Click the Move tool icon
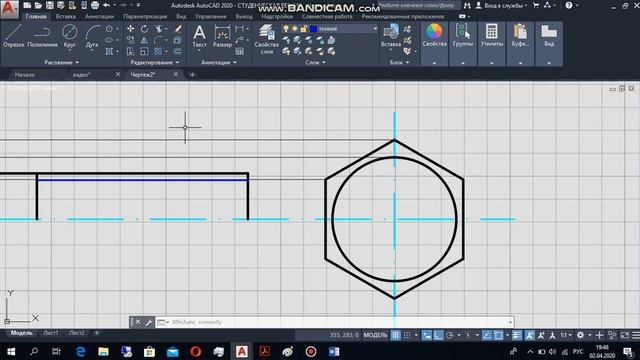This screenshot has width=640, height=360. coord(131,29)
